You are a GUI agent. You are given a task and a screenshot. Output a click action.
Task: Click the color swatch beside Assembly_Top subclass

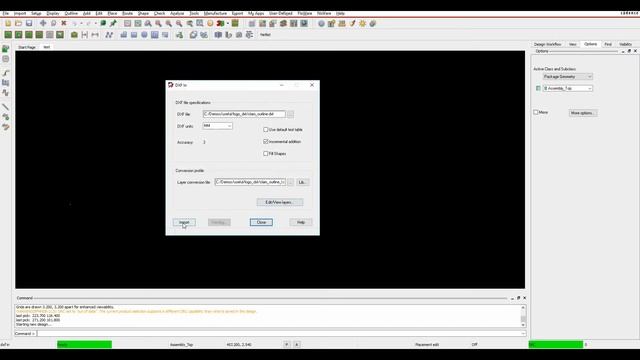click(x=538, y=88)
